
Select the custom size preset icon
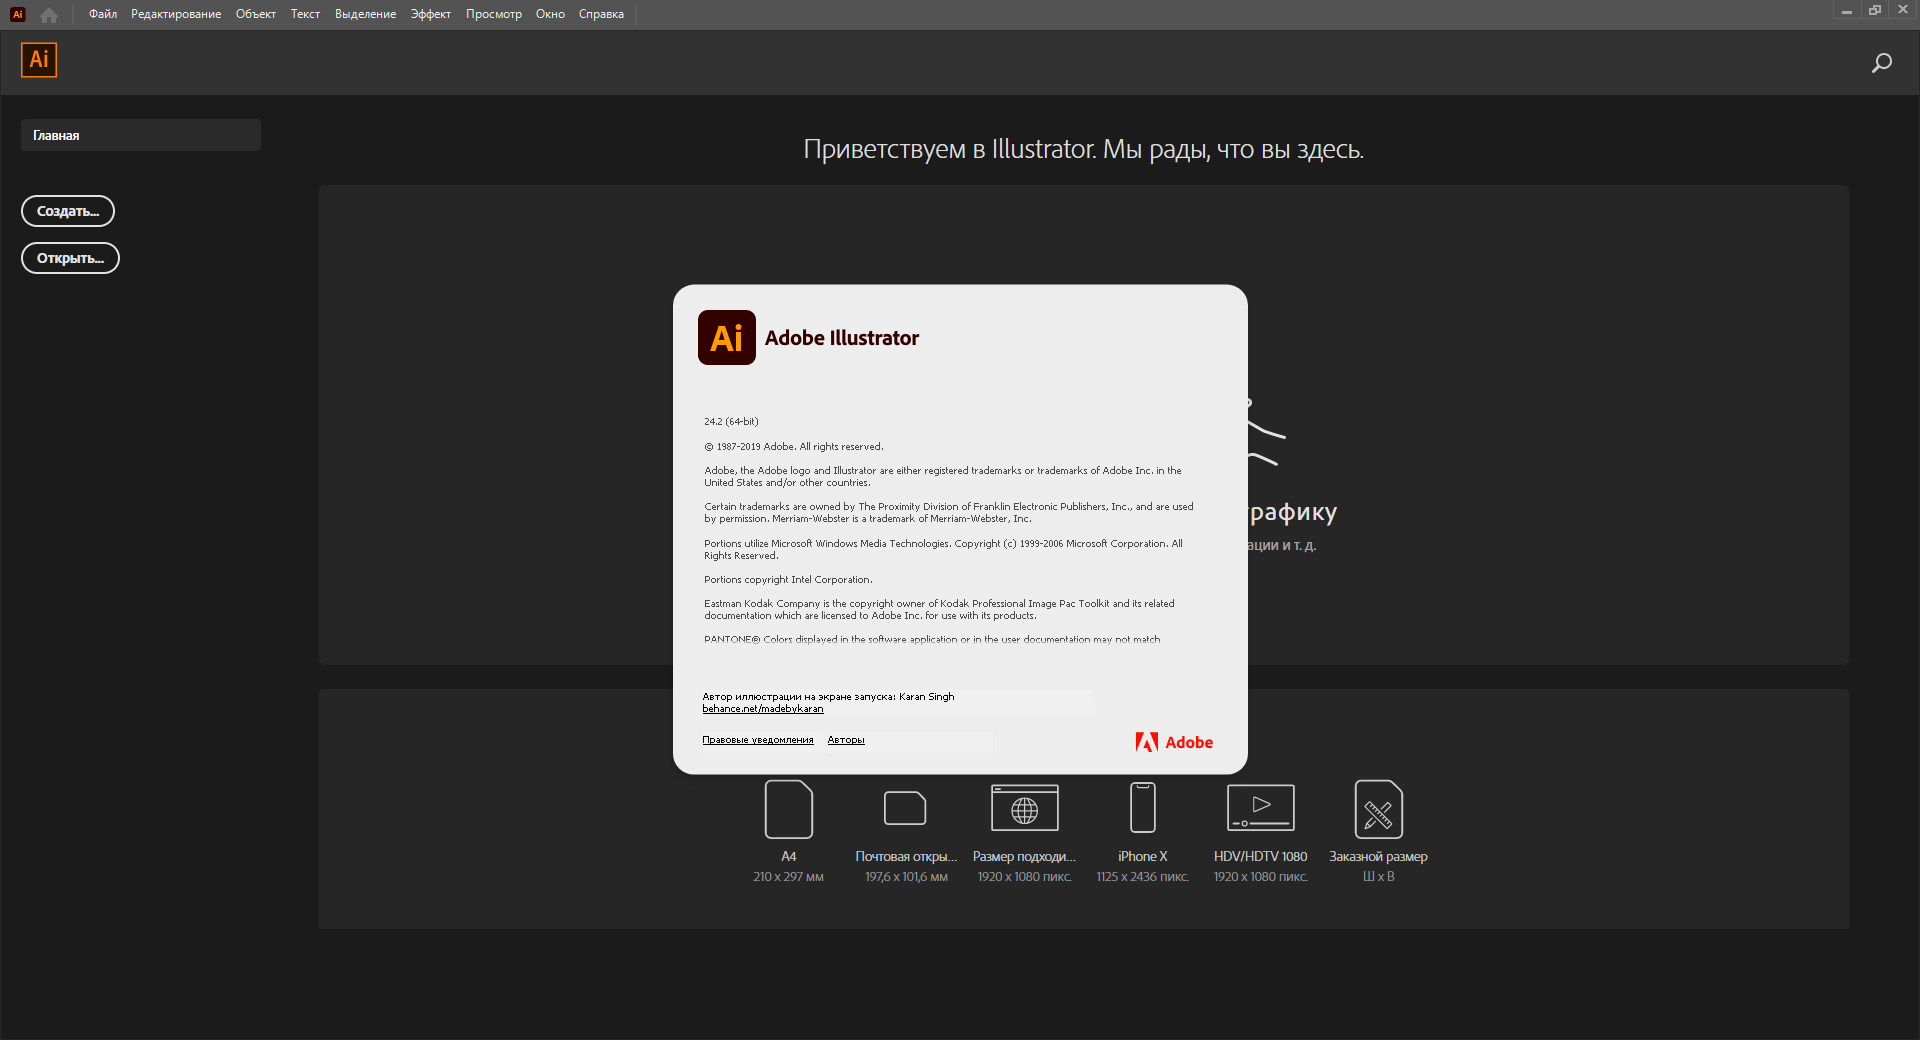(x=1379, y=809)
